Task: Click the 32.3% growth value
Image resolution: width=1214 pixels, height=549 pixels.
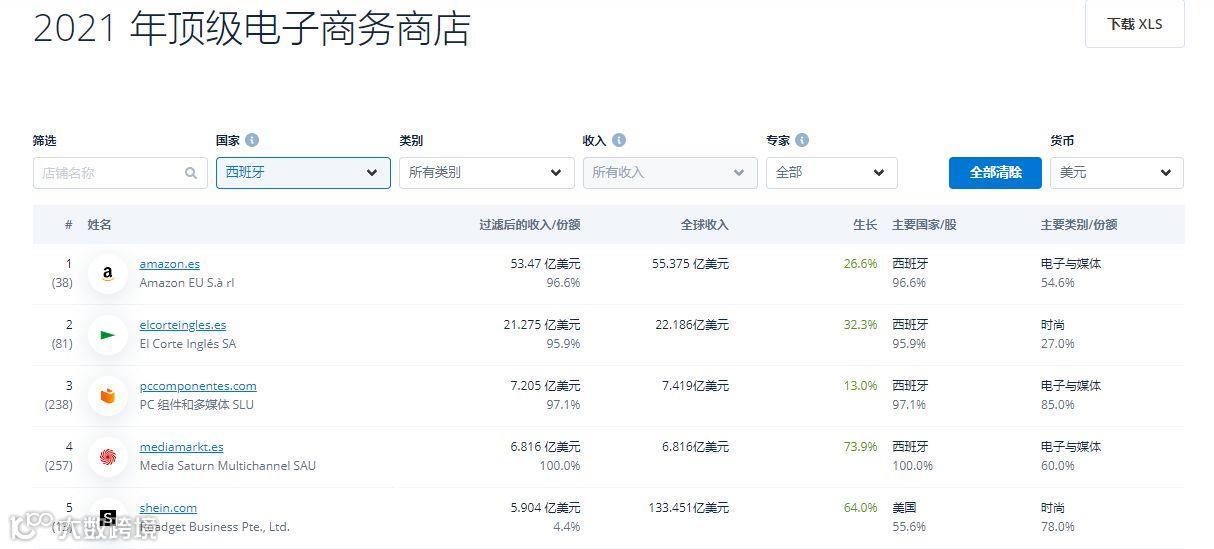Action: pos(860,325)
